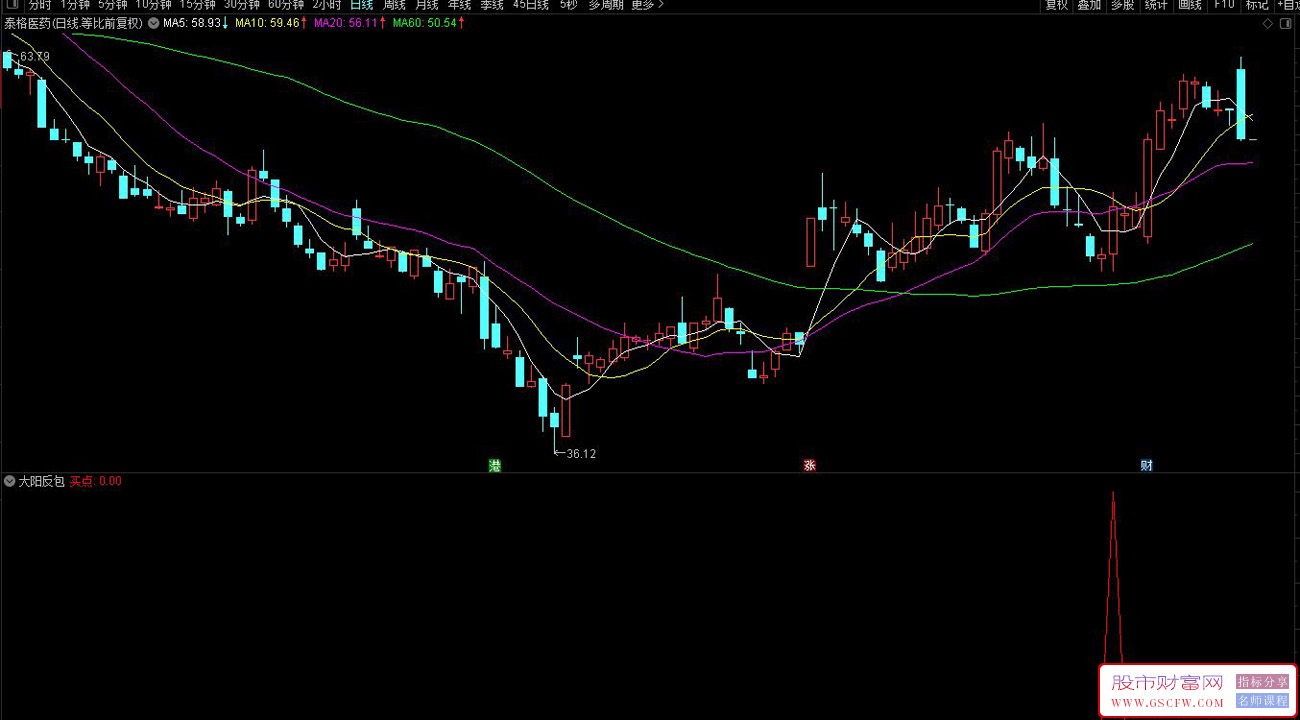Switch to the 分时 intraday chart tab
Viewport: 1300px width, 720px height.
click(40, 5)
